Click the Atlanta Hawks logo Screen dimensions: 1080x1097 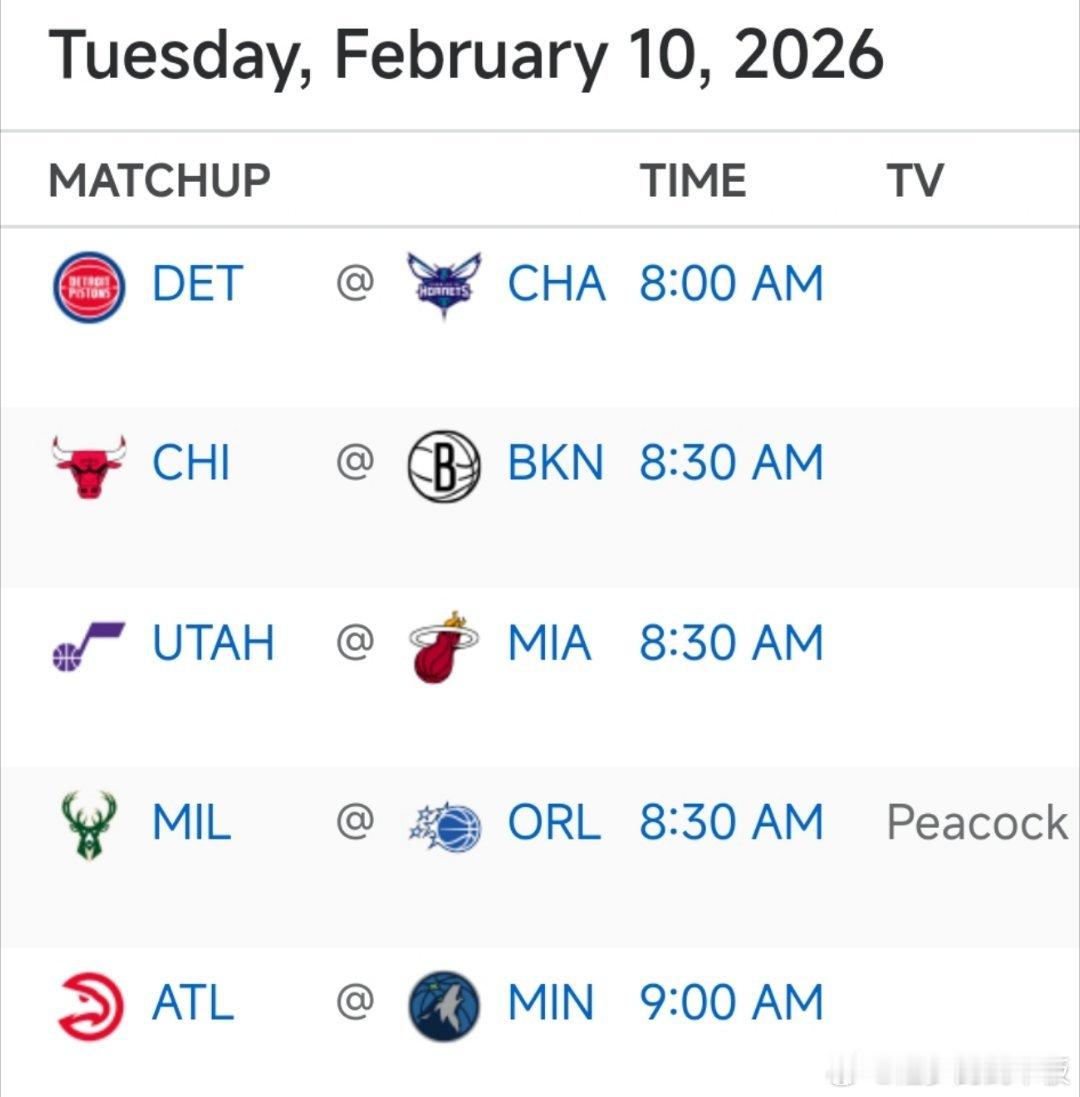[x=90, y=1006]
